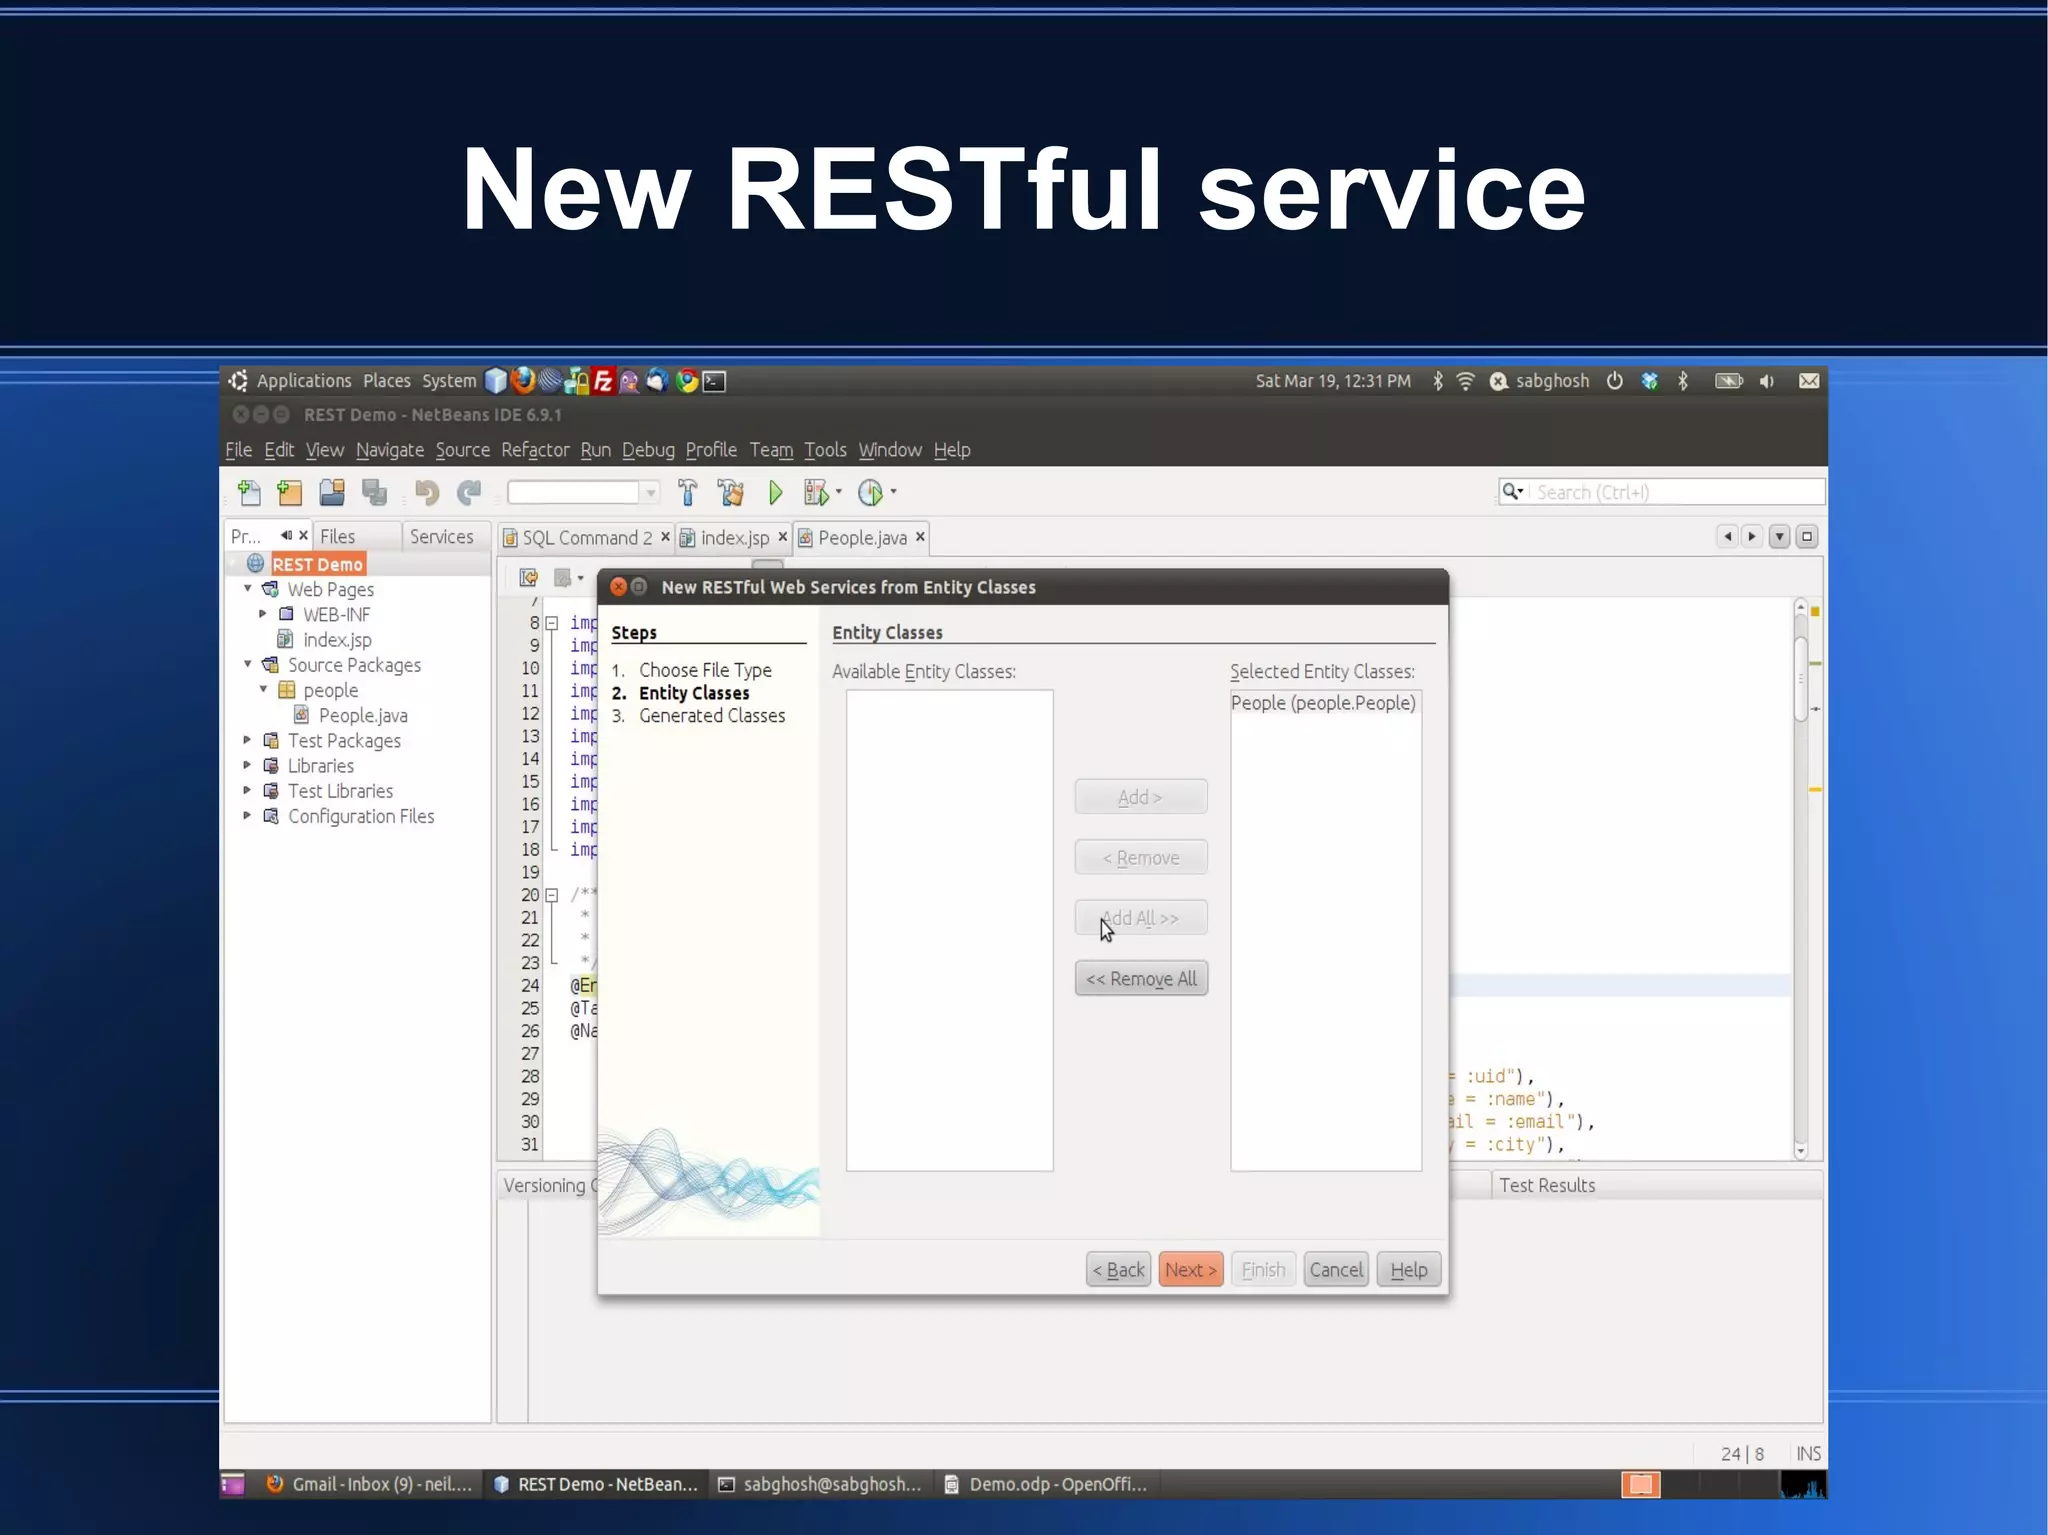This screenshot has height=1535, width=2048.
Task: Click the Debug Project toolbar icon
Action: [x=816, y=492]
